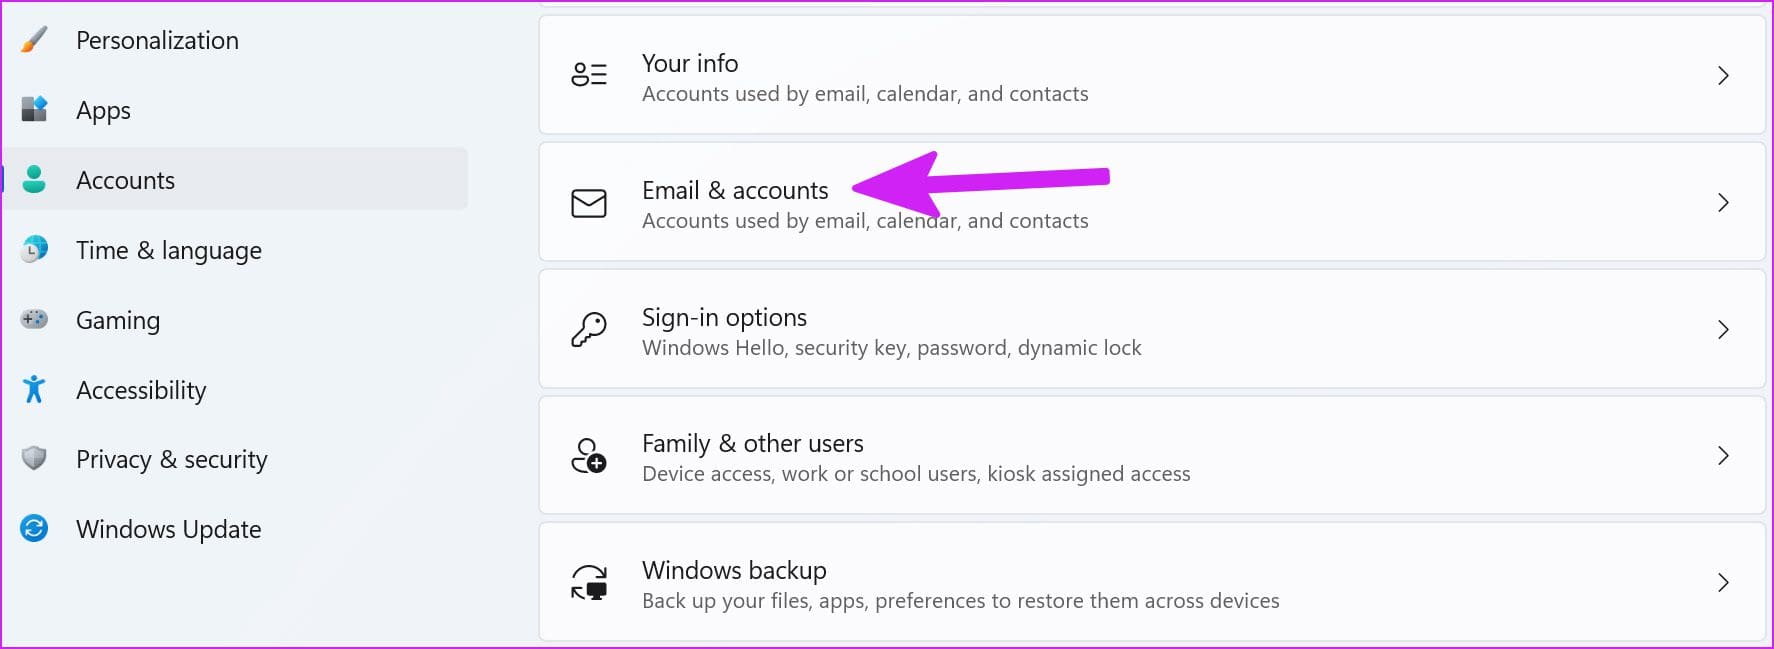Open Sign-in options via right chevron
This screenshot has height=649, width=1774.
tap(1723, 330)
